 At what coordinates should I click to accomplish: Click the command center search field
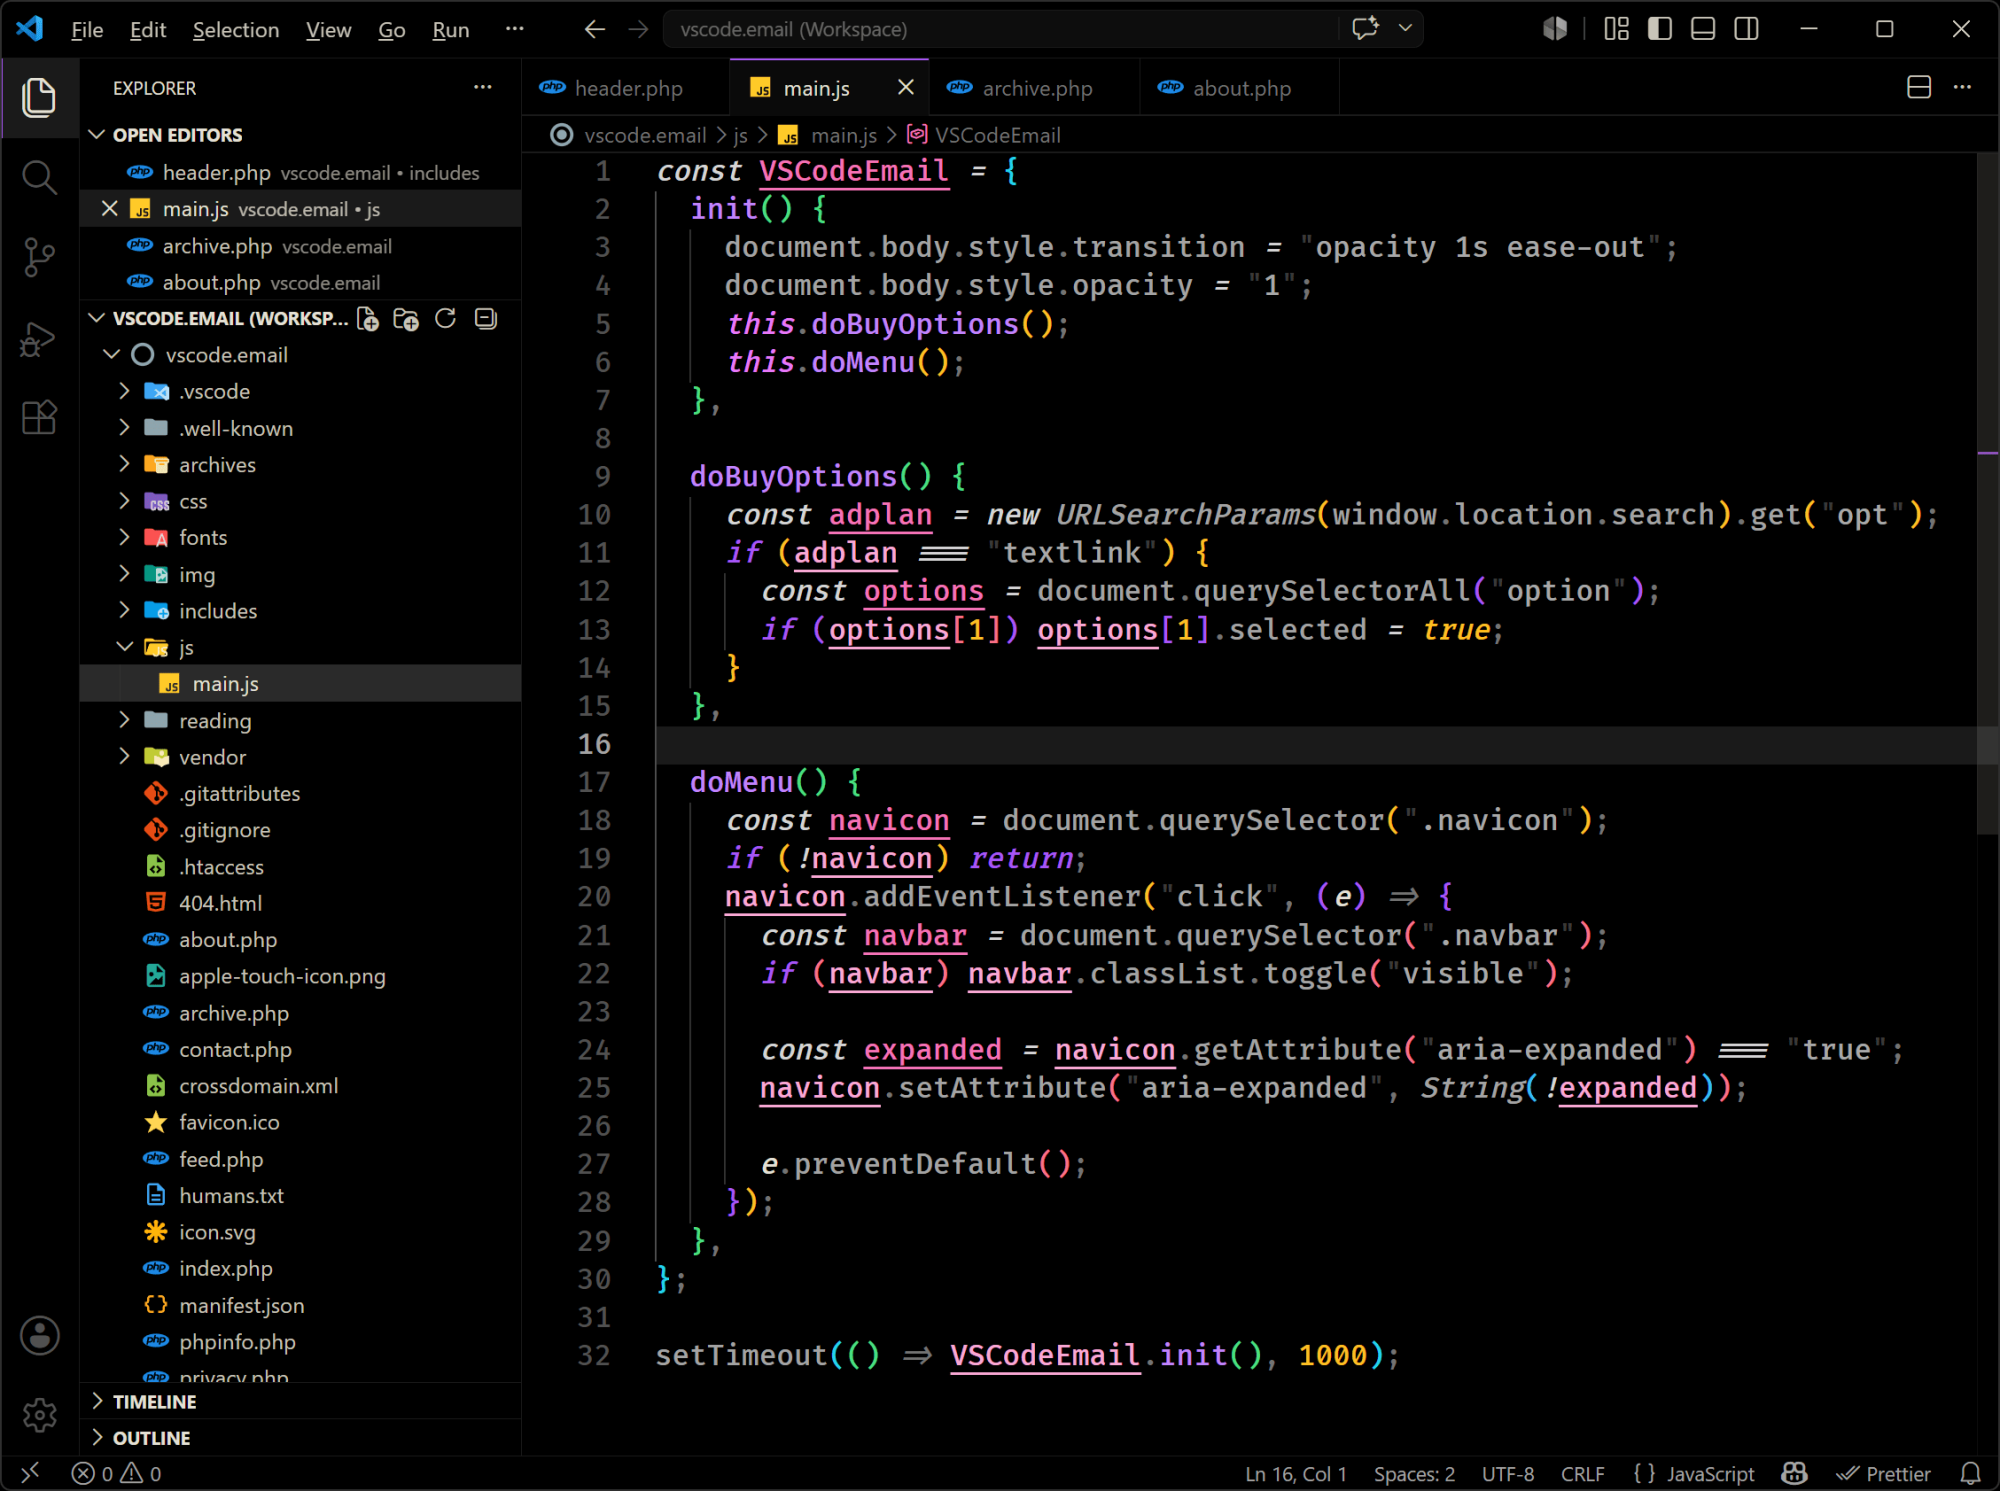[x=1000, y=29]
